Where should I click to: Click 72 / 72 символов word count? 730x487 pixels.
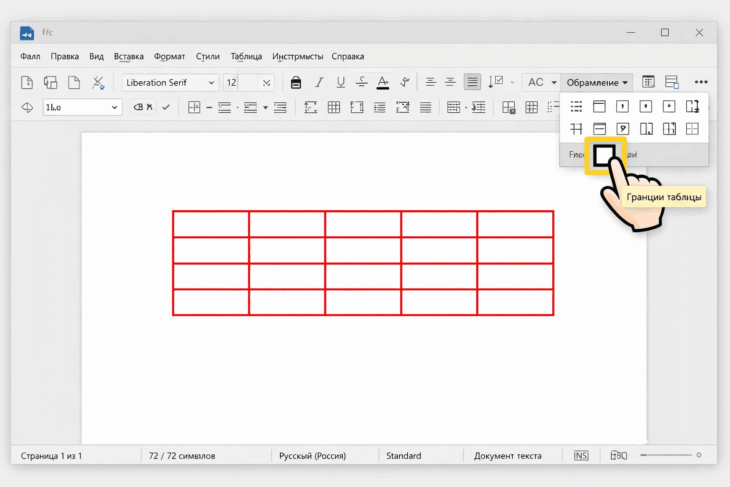click(x=182, y=456)
